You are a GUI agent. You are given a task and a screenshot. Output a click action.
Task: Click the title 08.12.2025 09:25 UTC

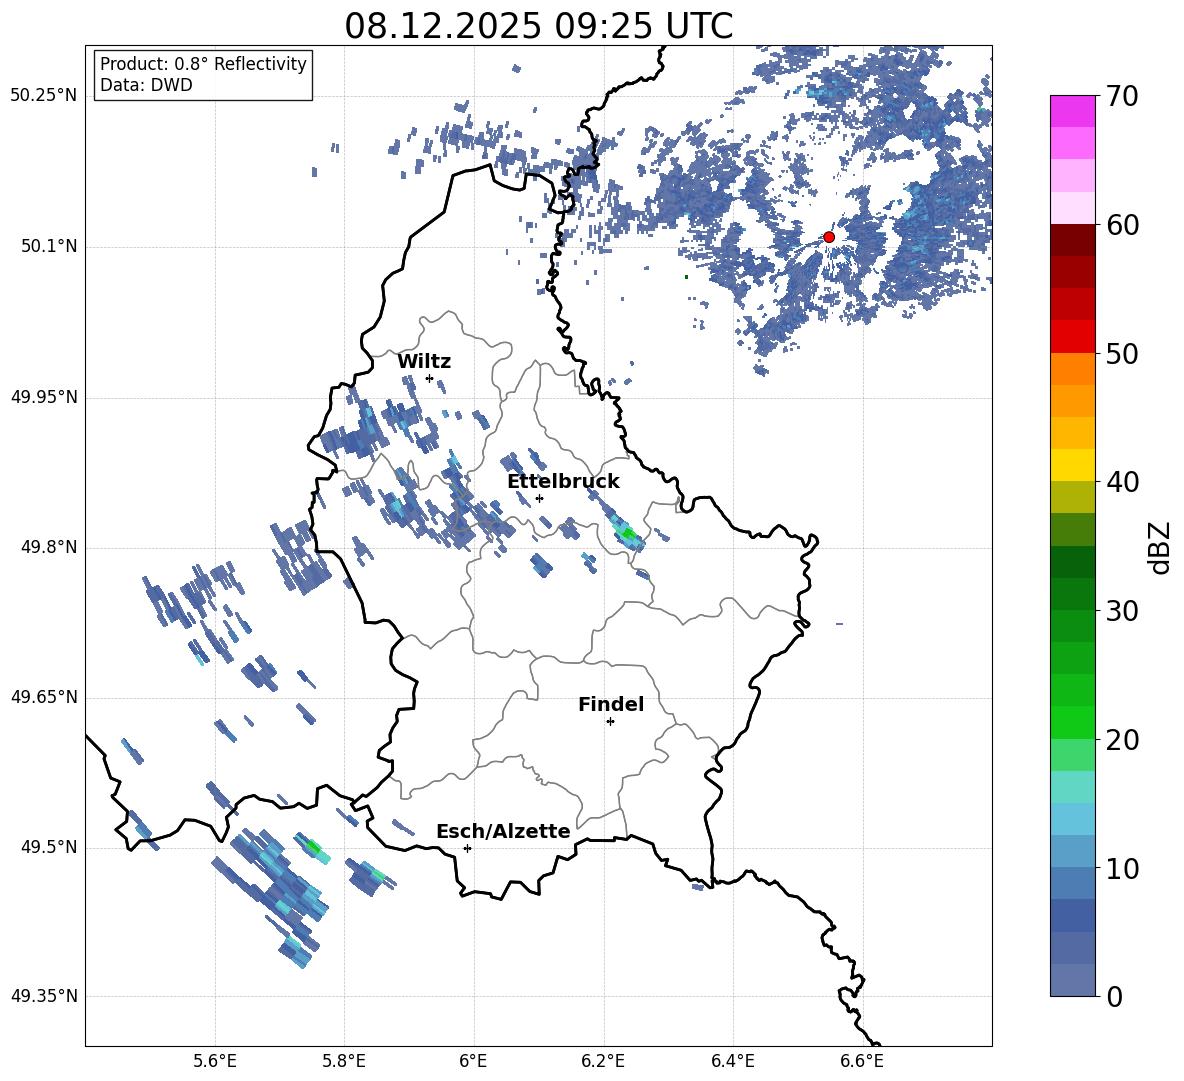[538, 26]
